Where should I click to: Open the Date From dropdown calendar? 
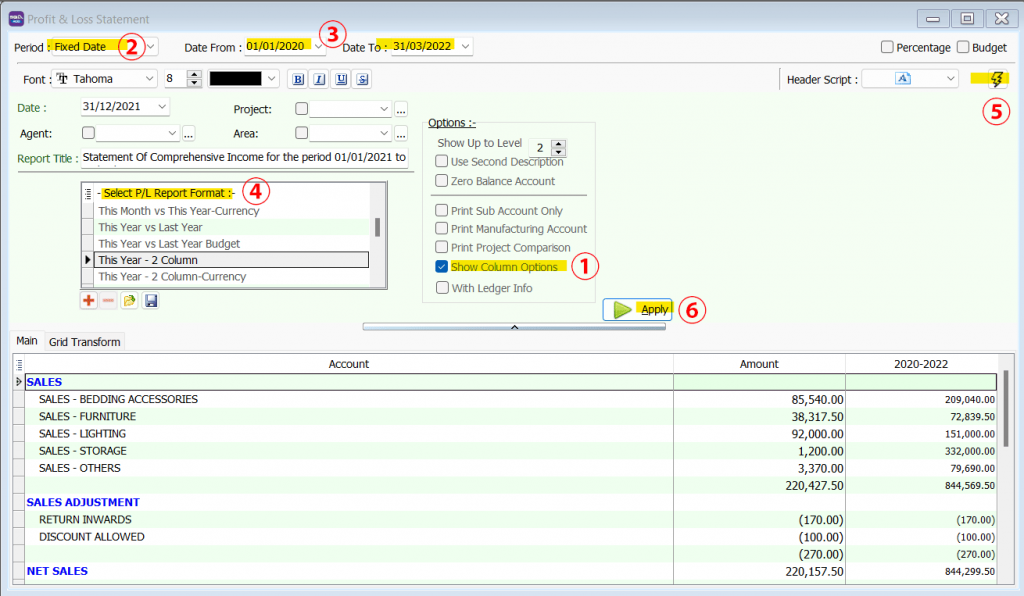(x=318, y=46)
